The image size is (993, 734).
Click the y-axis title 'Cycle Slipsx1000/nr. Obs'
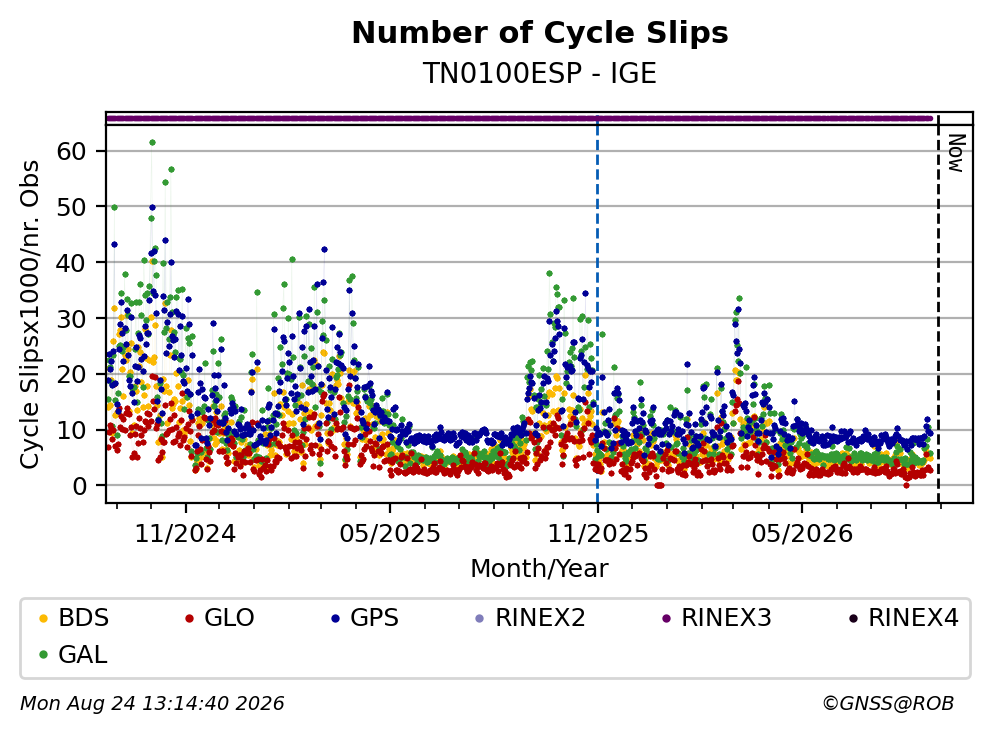[x=29, y=314]
